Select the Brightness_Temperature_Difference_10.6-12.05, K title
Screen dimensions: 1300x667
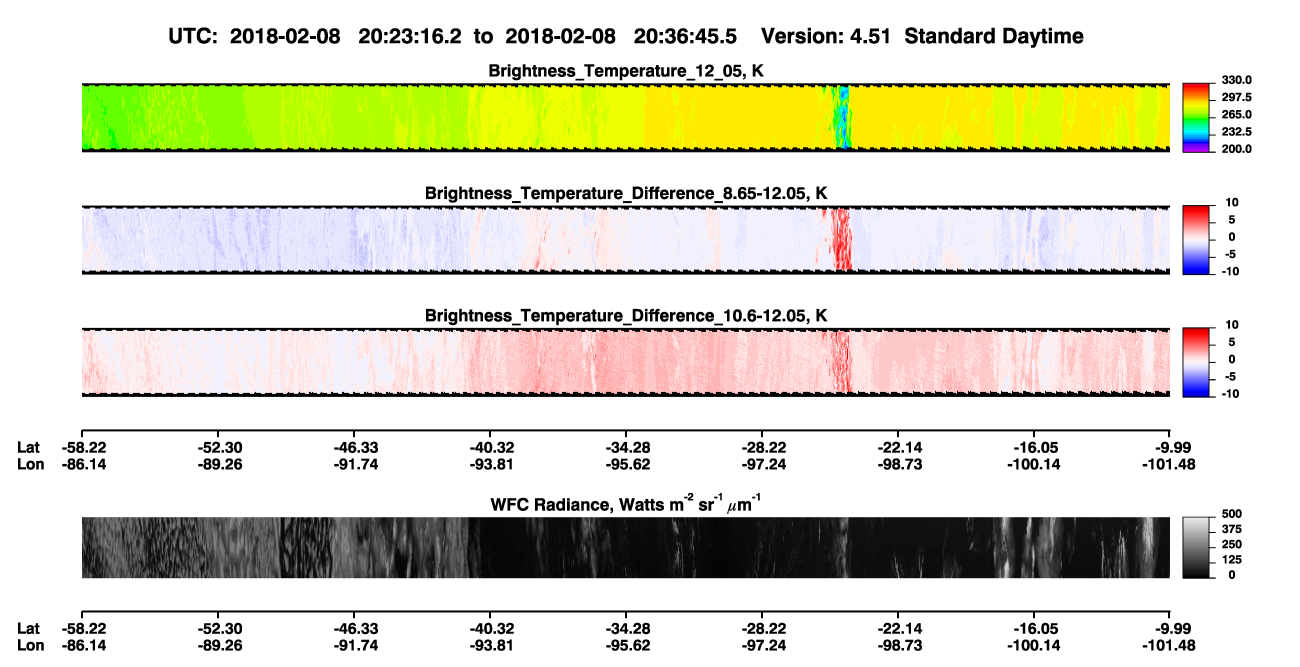click(x=627, y=315)
